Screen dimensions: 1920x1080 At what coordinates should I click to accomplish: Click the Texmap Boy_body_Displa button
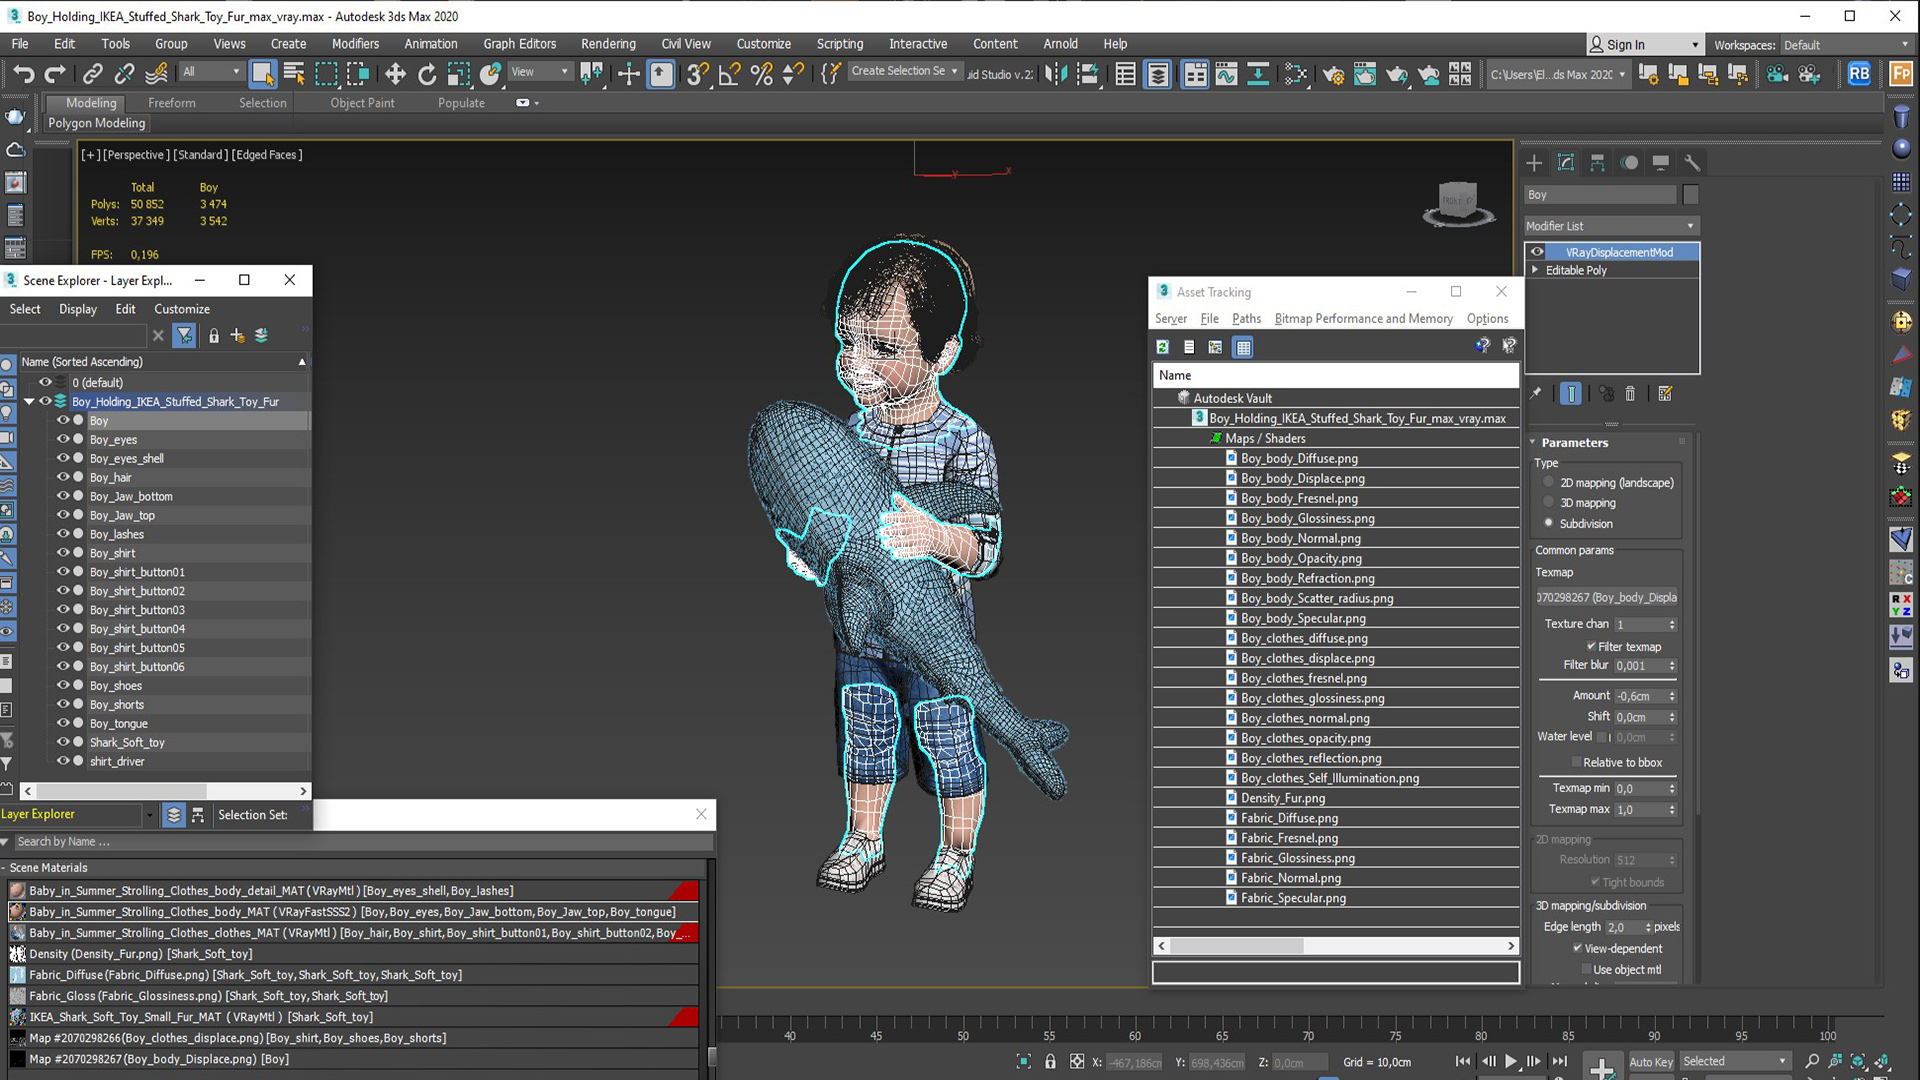[1606, 597]
